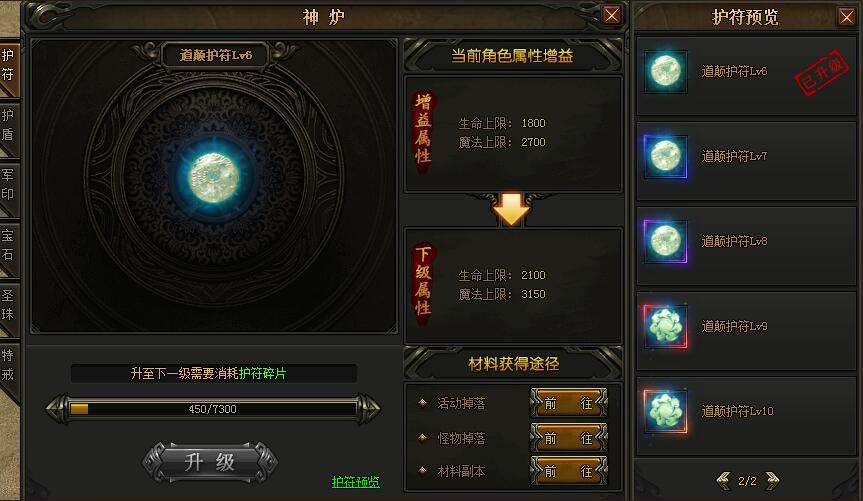Switch to the 军印 side tab
Screen dimensions: 863x501
pyautogui.click(x=8, y=185)
